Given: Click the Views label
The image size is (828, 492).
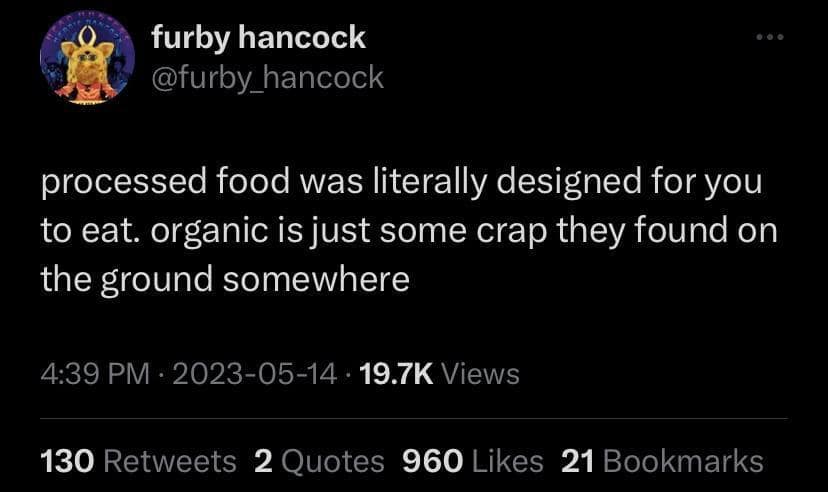Looking at the screenshot, I should 480,374.
